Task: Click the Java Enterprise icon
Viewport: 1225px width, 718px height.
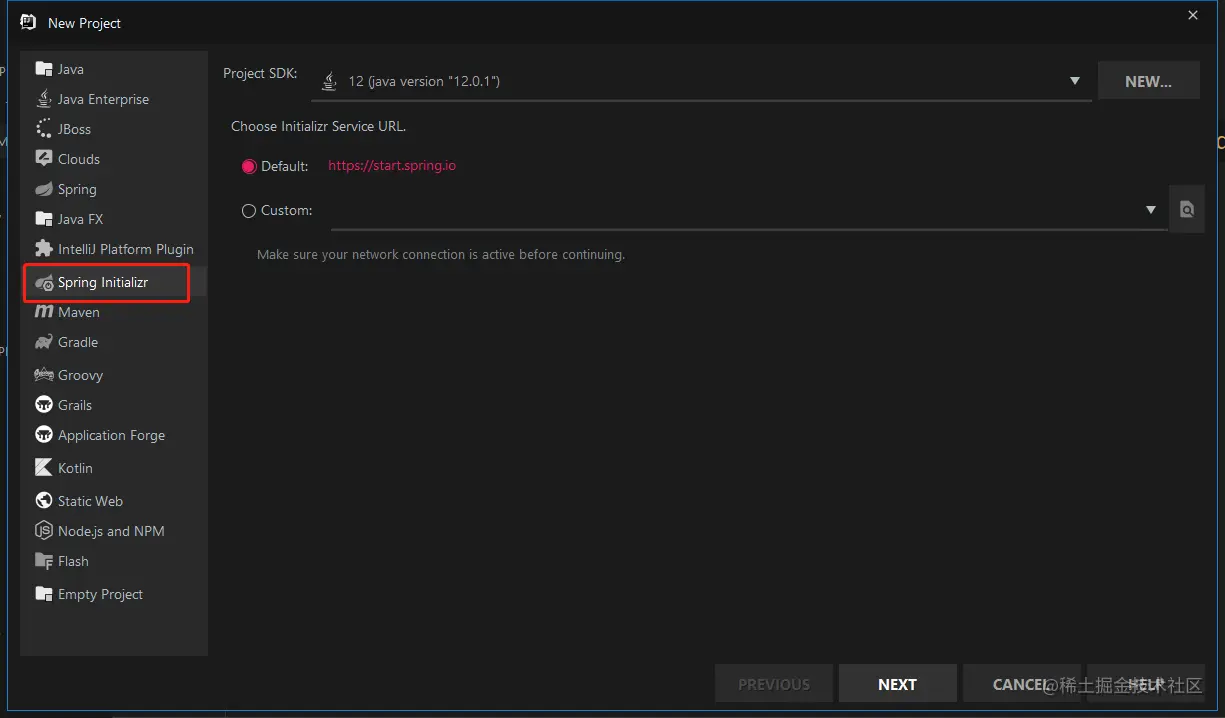Action: click(x=43, y=99)
